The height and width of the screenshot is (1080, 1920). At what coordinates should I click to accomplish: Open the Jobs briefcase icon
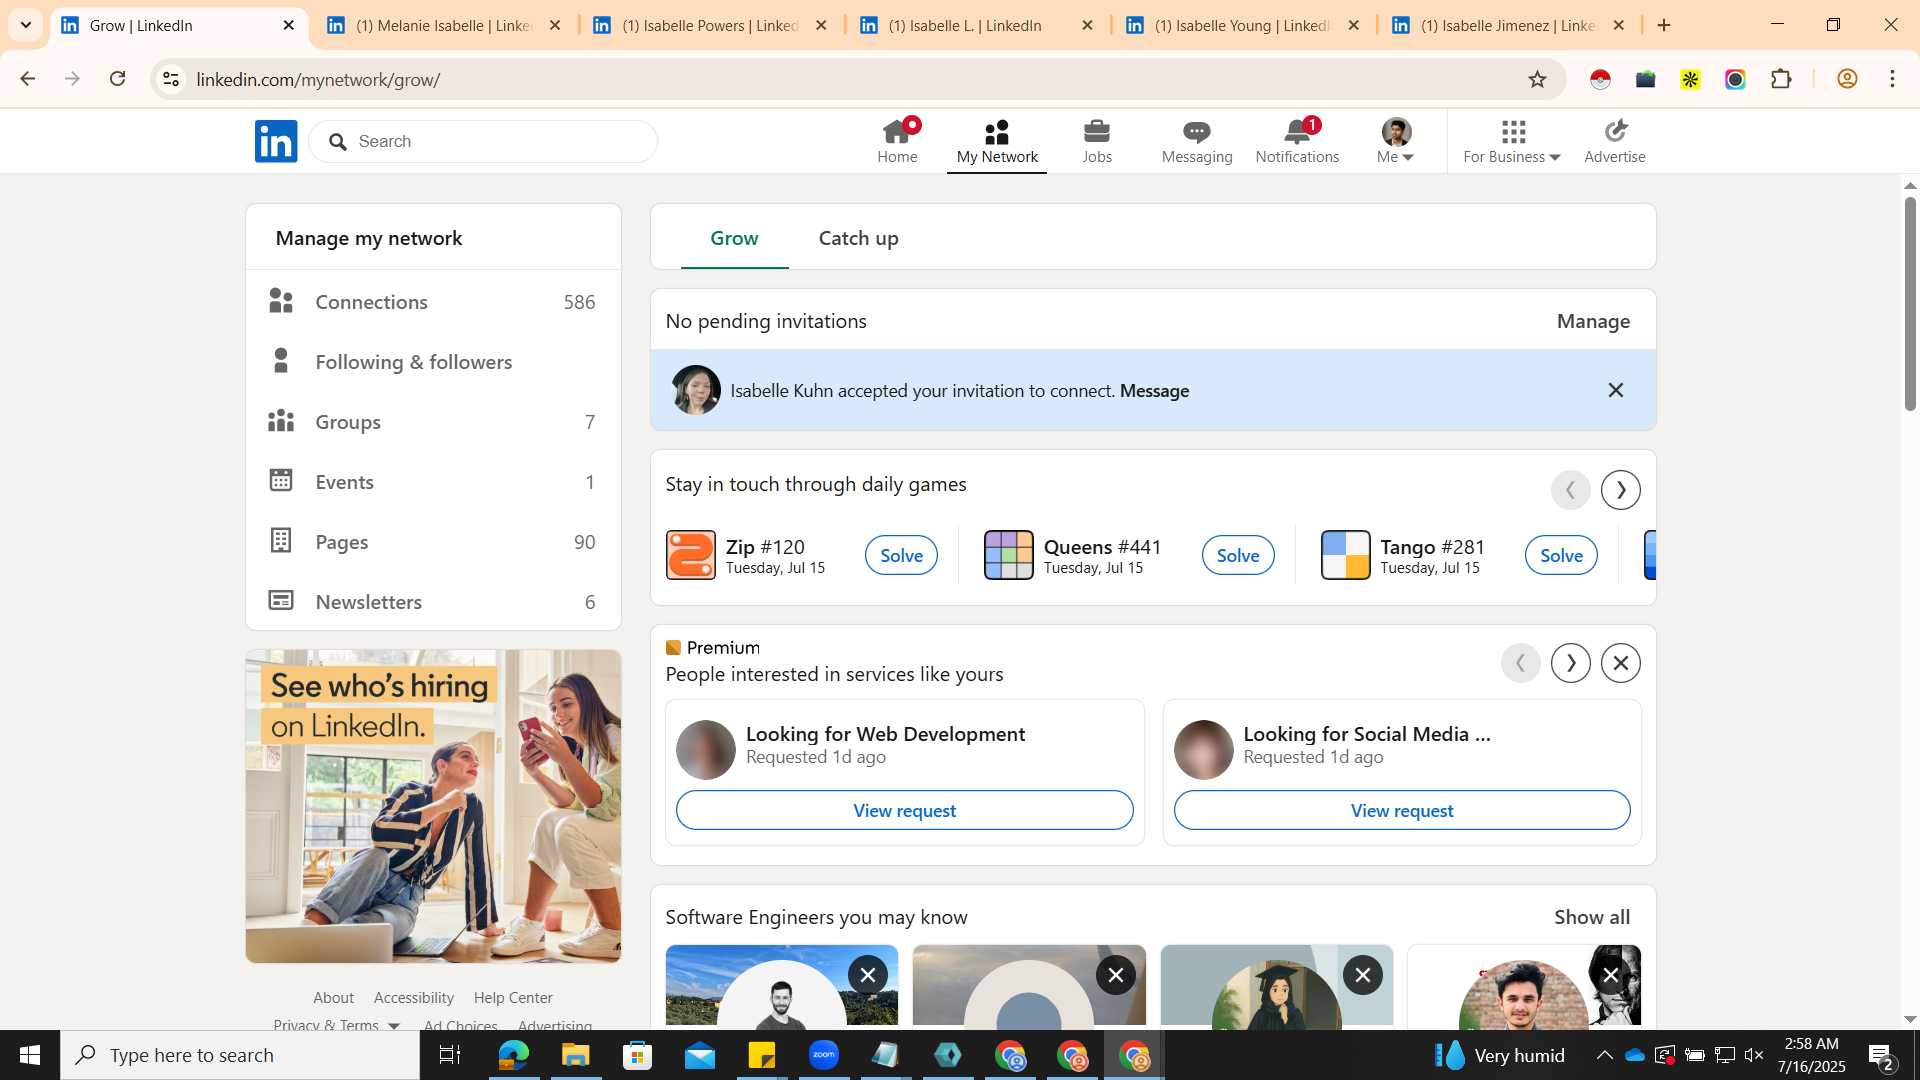tap(1097, 131)
